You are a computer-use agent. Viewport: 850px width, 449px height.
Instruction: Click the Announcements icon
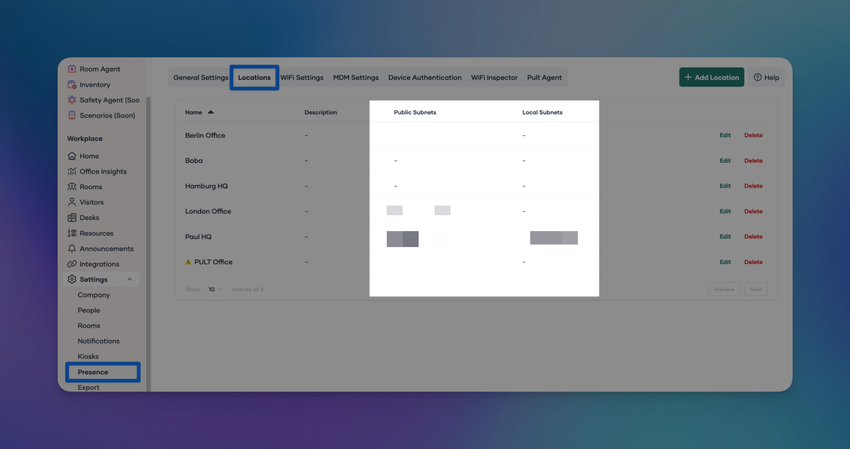click(x=72, y=249)
